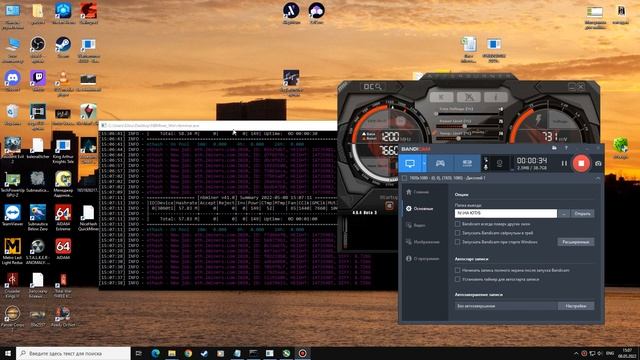Click the output folder path field
The width and height of the screenshot is (640, 360).
coord(506,213)
